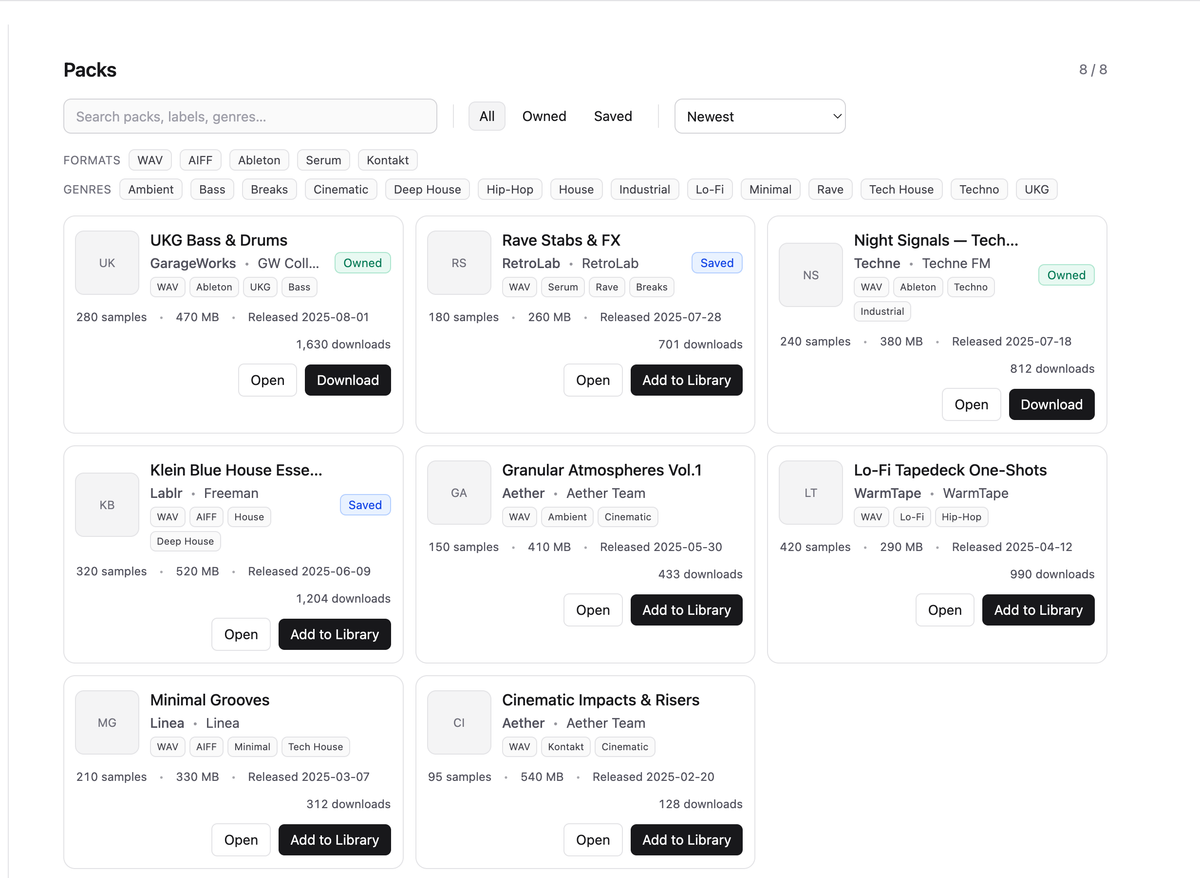Viewport: 1200px width, 878px height.
Task: Click the CI thumbnail for Cinematic Impacts
Action: tap(459, 723)
